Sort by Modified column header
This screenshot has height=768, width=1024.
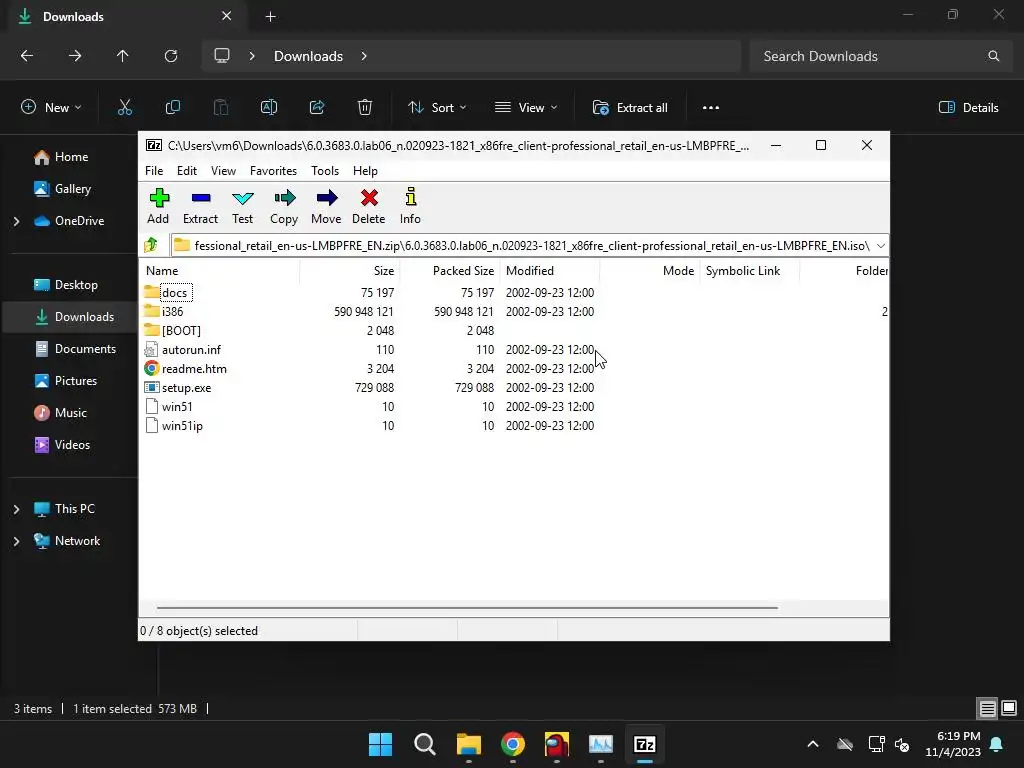550,270
